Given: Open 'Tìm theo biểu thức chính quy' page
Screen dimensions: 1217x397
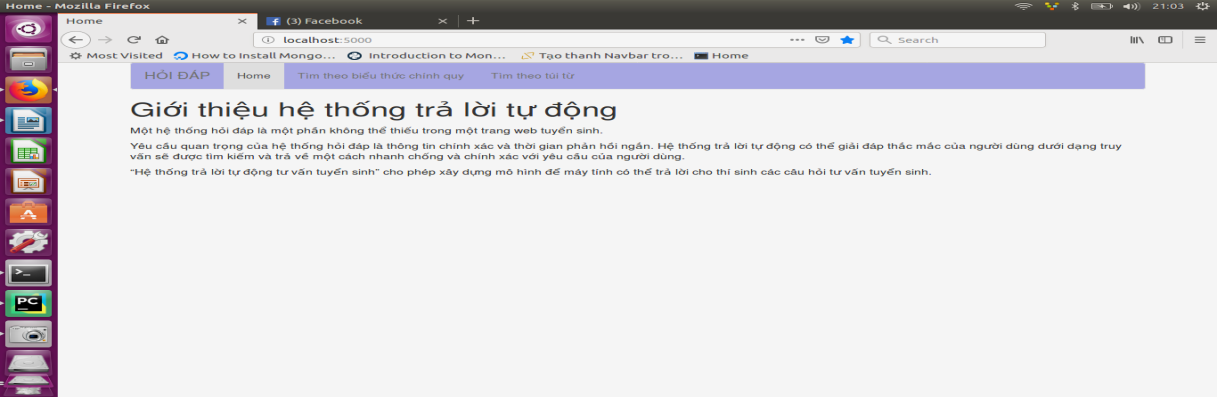Looking at the screenshot, I should click(381, 76).
